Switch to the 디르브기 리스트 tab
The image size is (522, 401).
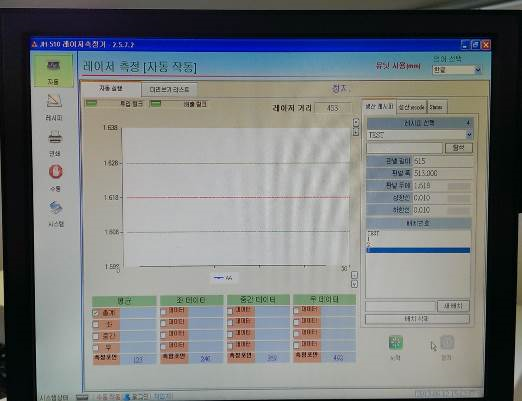169,89
